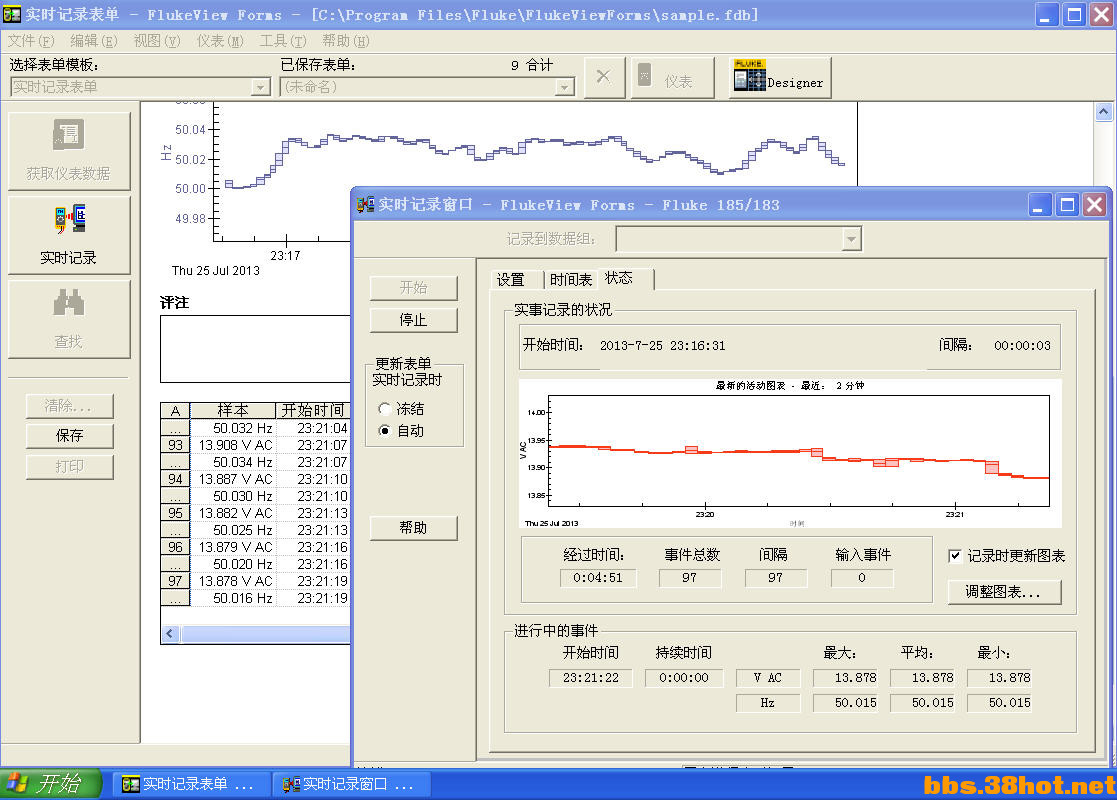This screenshot has height=800, width=1117.
Task: Click table horizontal scrollbar left arrow
Action: (170, 633)
